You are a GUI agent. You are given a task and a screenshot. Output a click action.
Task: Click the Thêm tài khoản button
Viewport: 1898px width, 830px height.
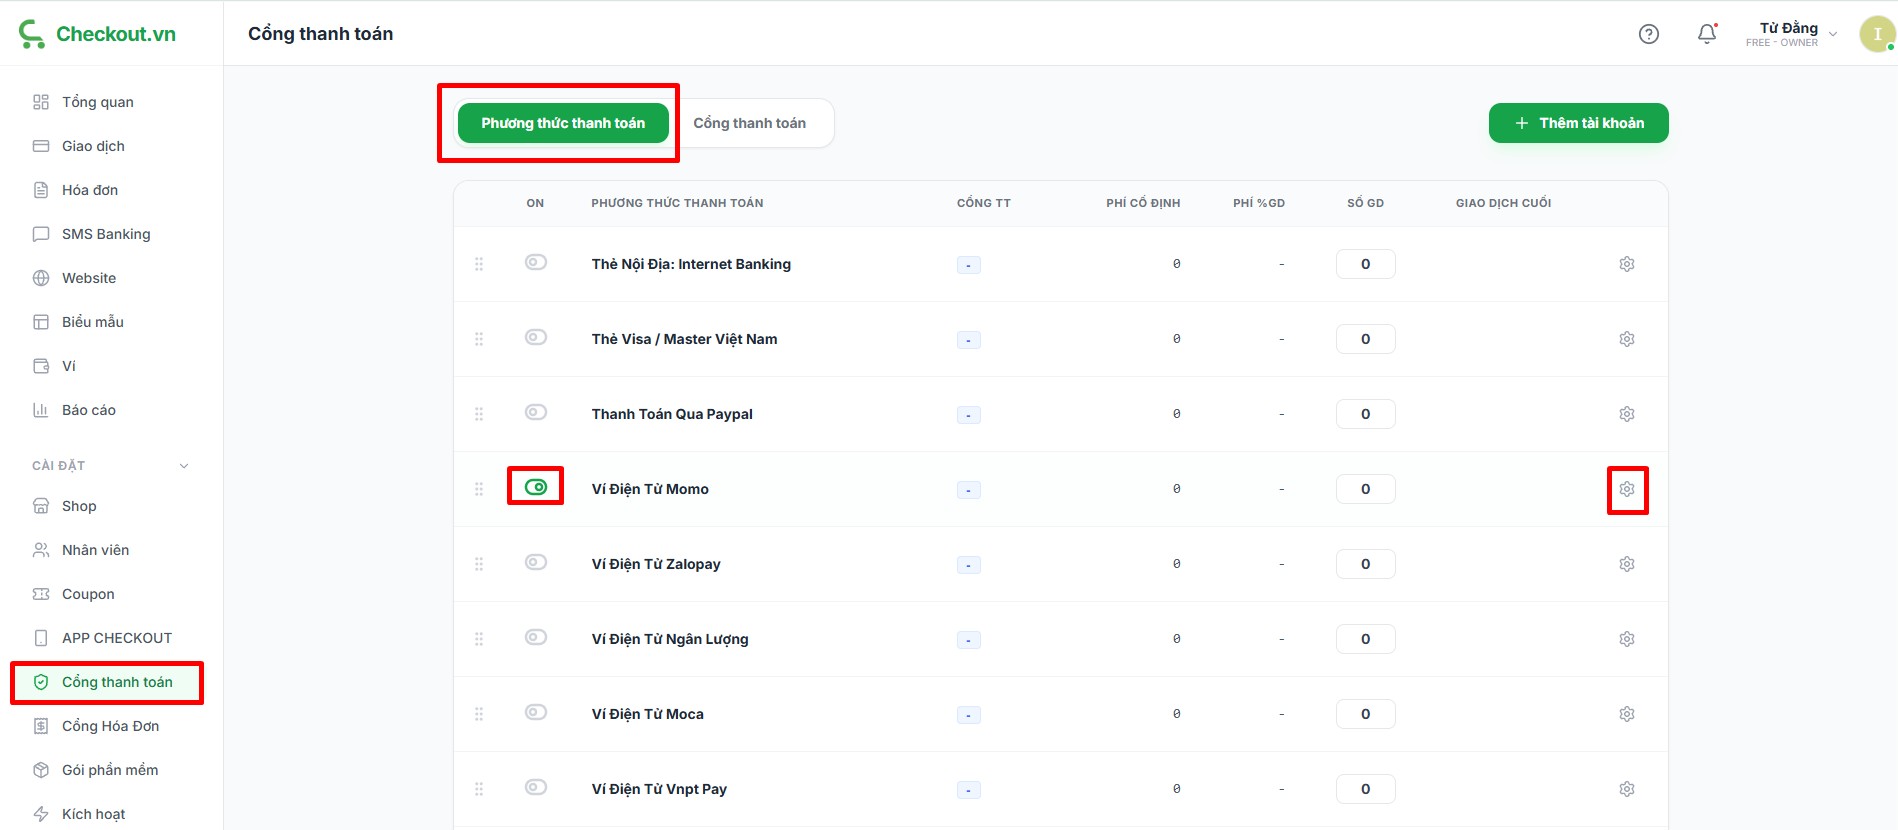(x=1578, y=123)
